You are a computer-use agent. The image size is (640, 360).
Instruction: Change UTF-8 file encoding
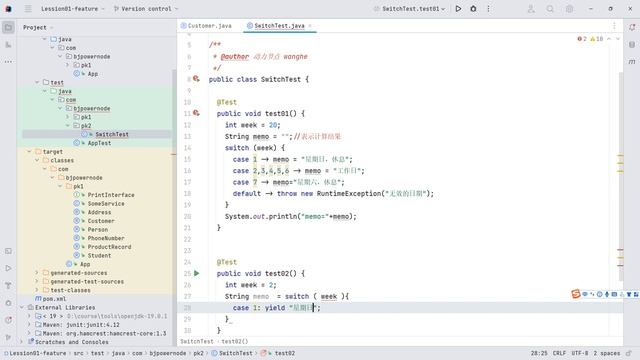click(580, 353)
